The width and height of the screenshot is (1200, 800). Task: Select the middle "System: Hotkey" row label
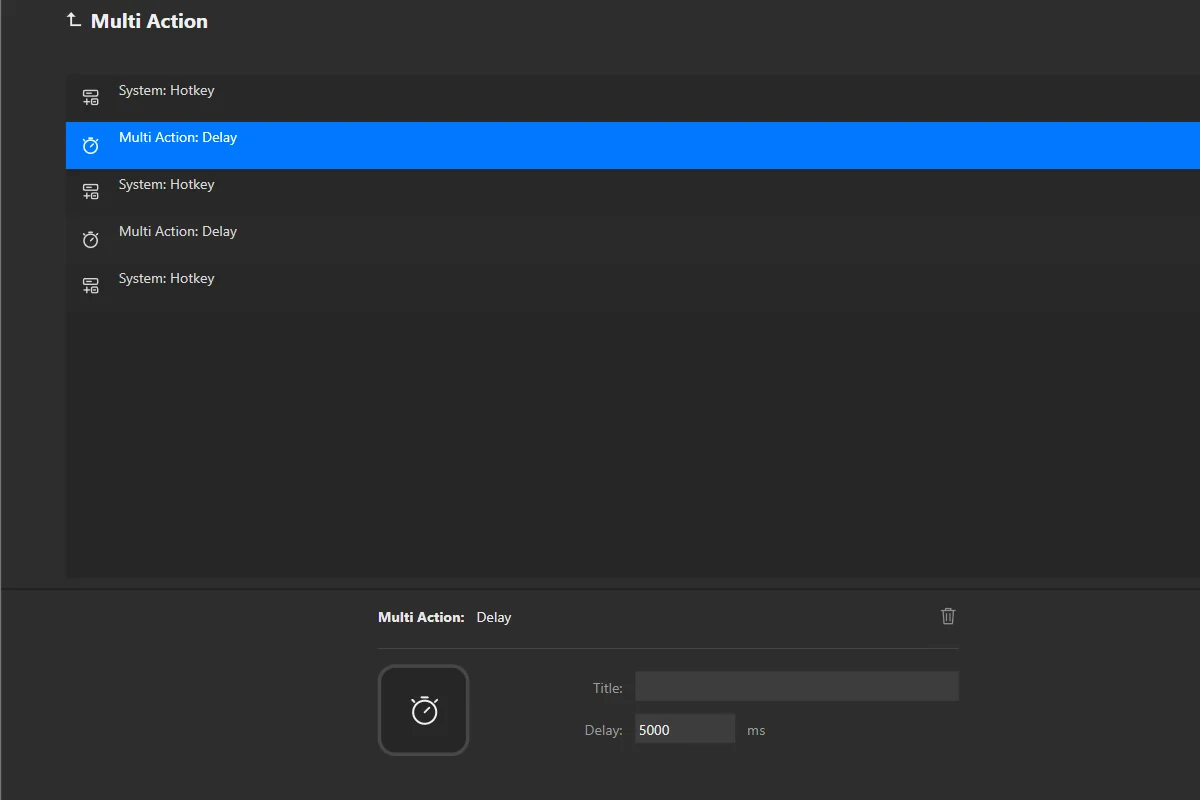point(166,184)
